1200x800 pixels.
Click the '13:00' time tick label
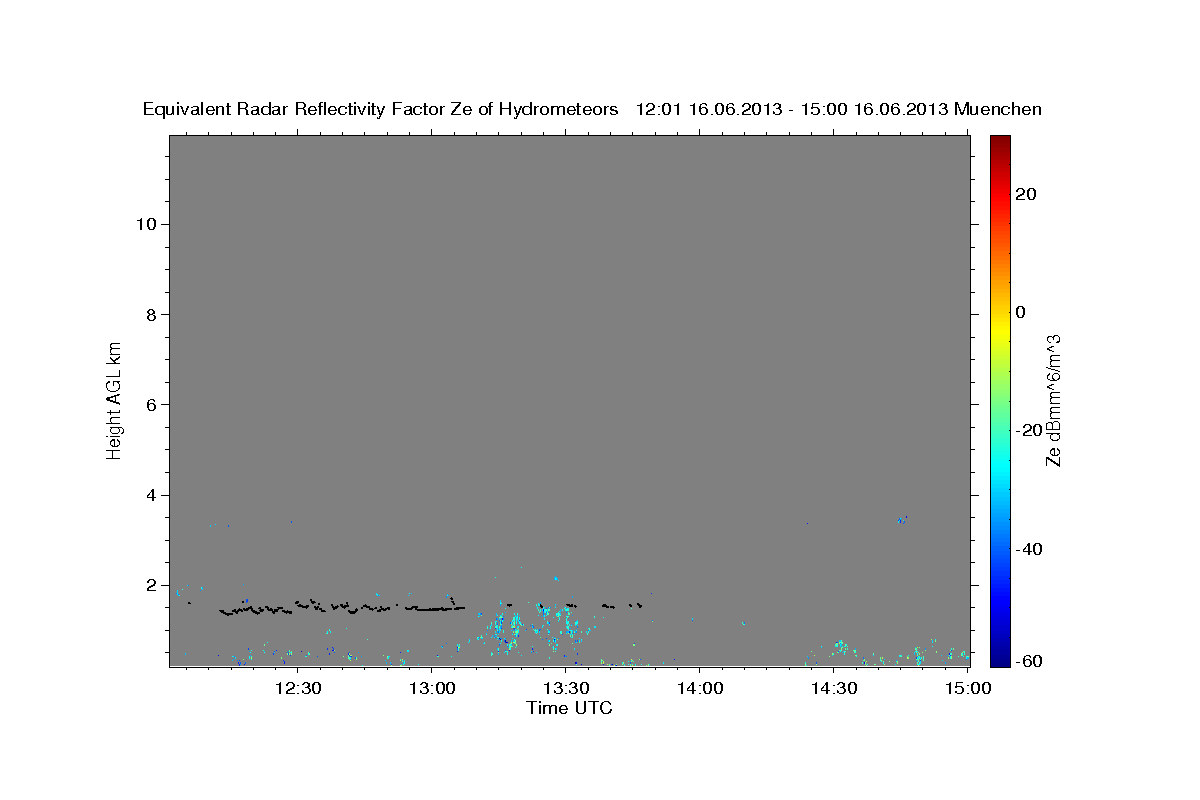pos(432,688)
